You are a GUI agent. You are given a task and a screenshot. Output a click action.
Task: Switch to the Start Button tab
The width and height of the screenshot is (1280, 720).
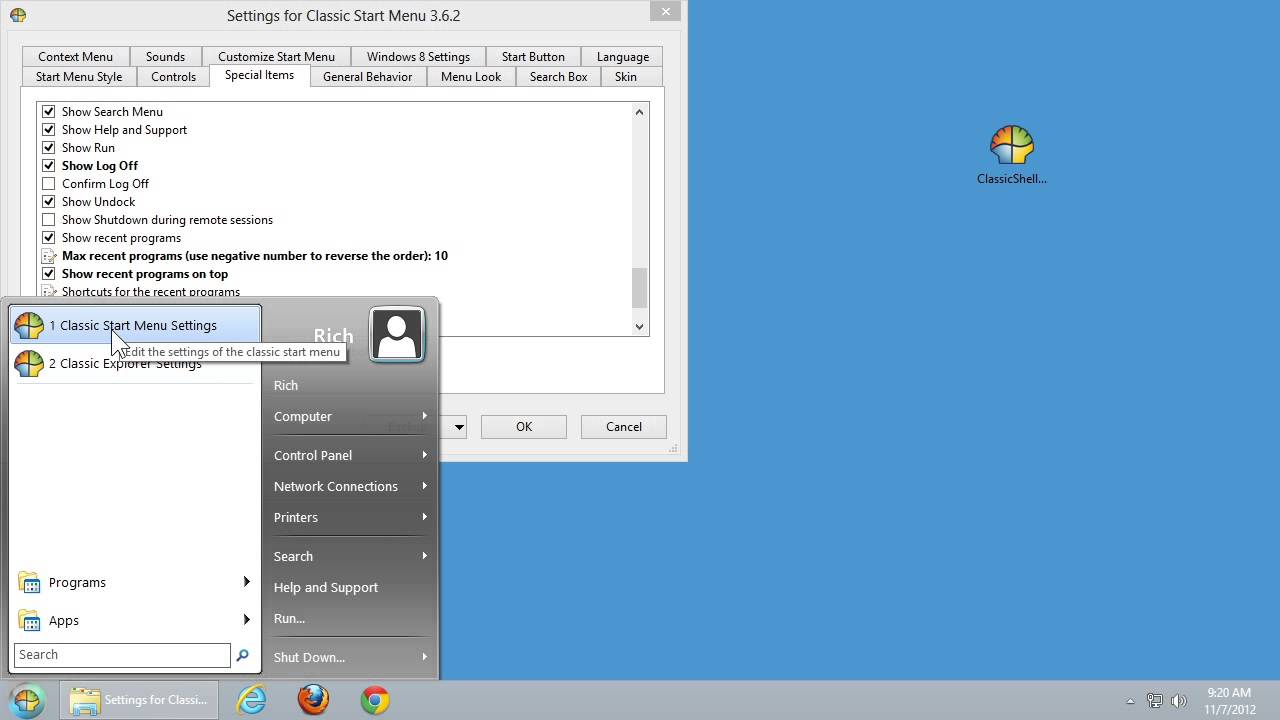pos(533,56)
